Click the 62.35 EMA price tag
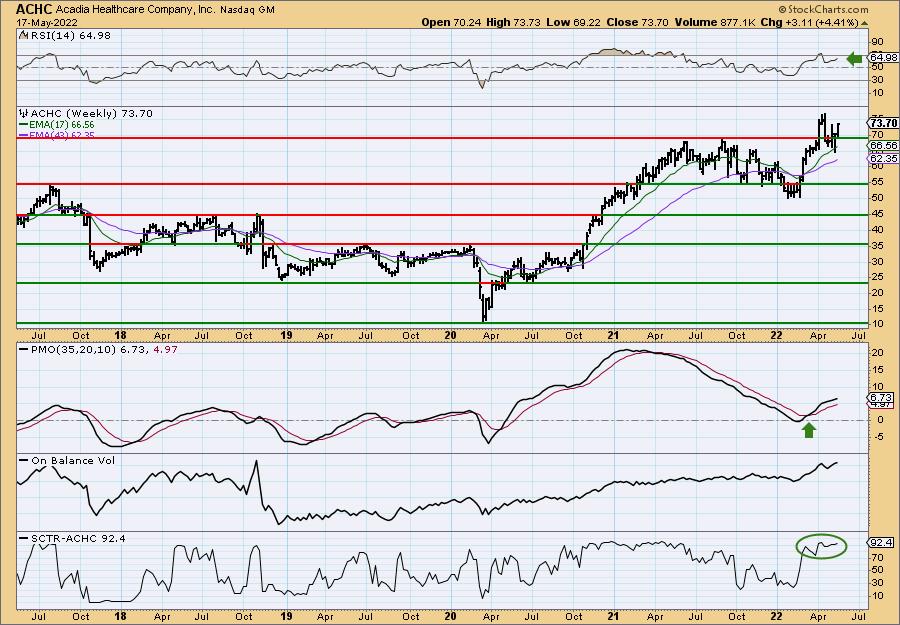Image resolution: width=900 pixels, height=625 pixels. pos(883,158)
